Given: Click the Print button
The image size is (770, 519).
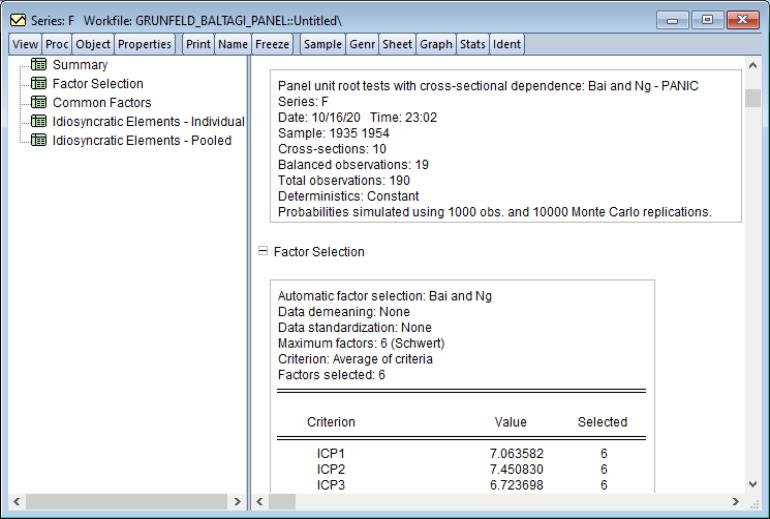Looking at the screenshot, I should pyautogui.click(x=197, y=44).
